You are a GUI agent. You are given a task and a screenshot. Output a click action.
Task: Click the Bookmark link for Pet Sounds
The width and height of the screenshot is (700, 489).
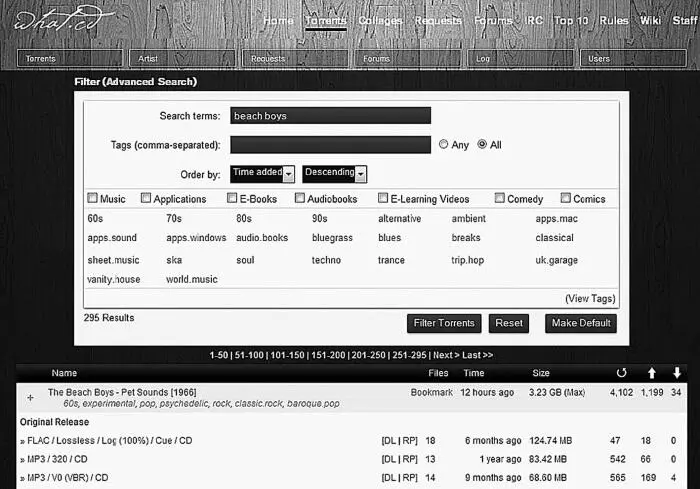(x=432, y=393)
